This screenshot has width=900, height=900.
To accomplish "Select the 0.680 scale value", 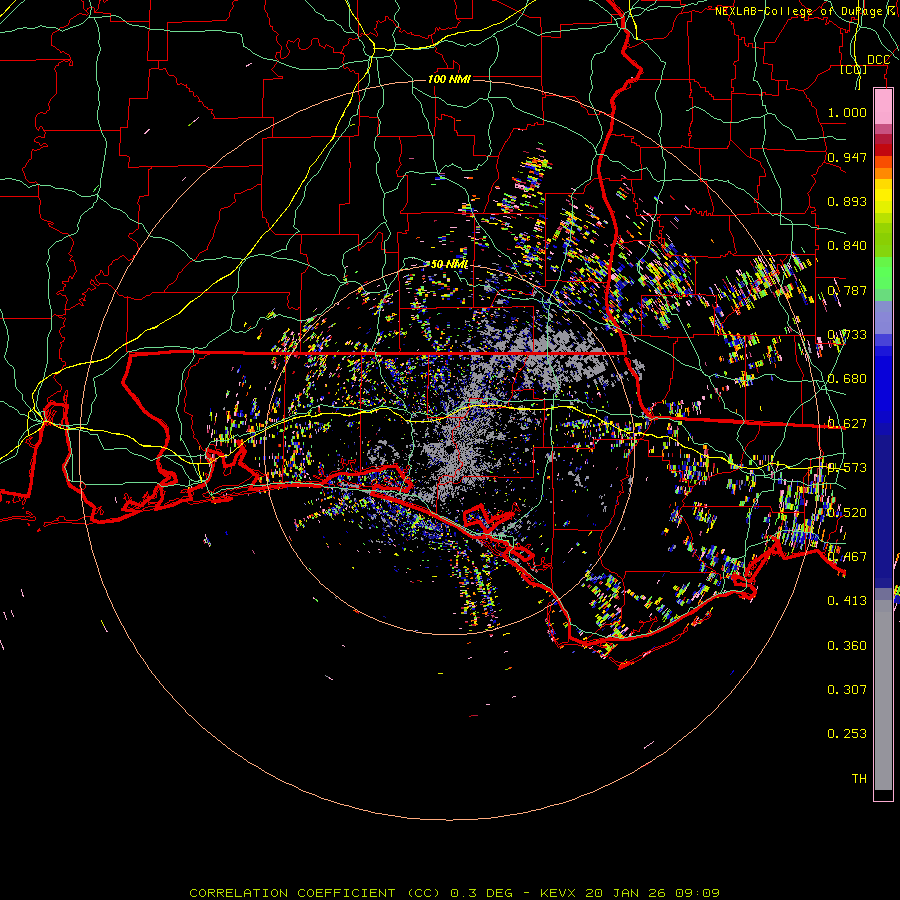I will pyautogui.click(x=847, y=379).
